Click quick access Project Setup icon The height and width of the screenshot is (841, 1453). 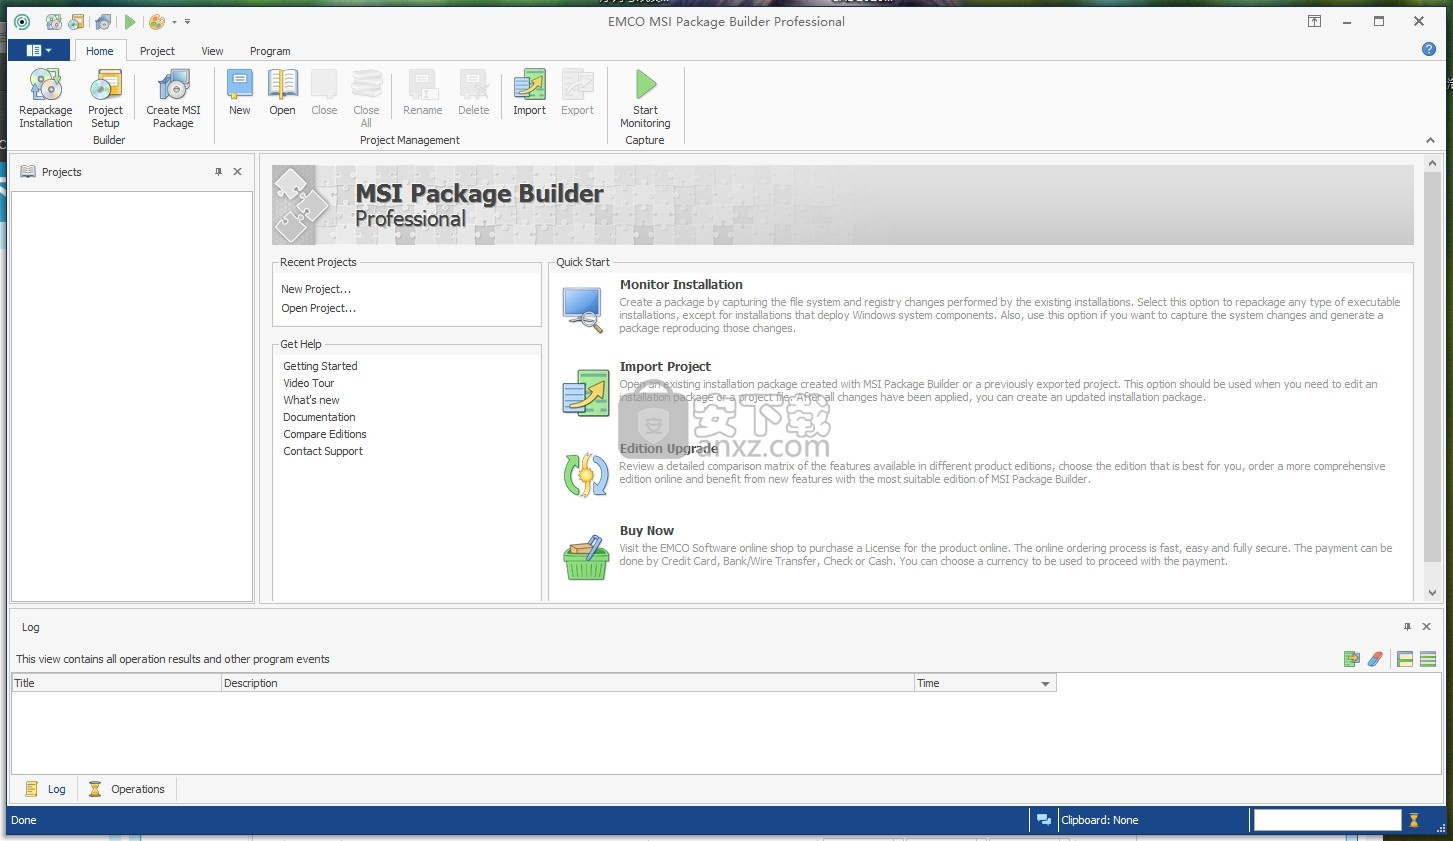(x=77, y=21)
